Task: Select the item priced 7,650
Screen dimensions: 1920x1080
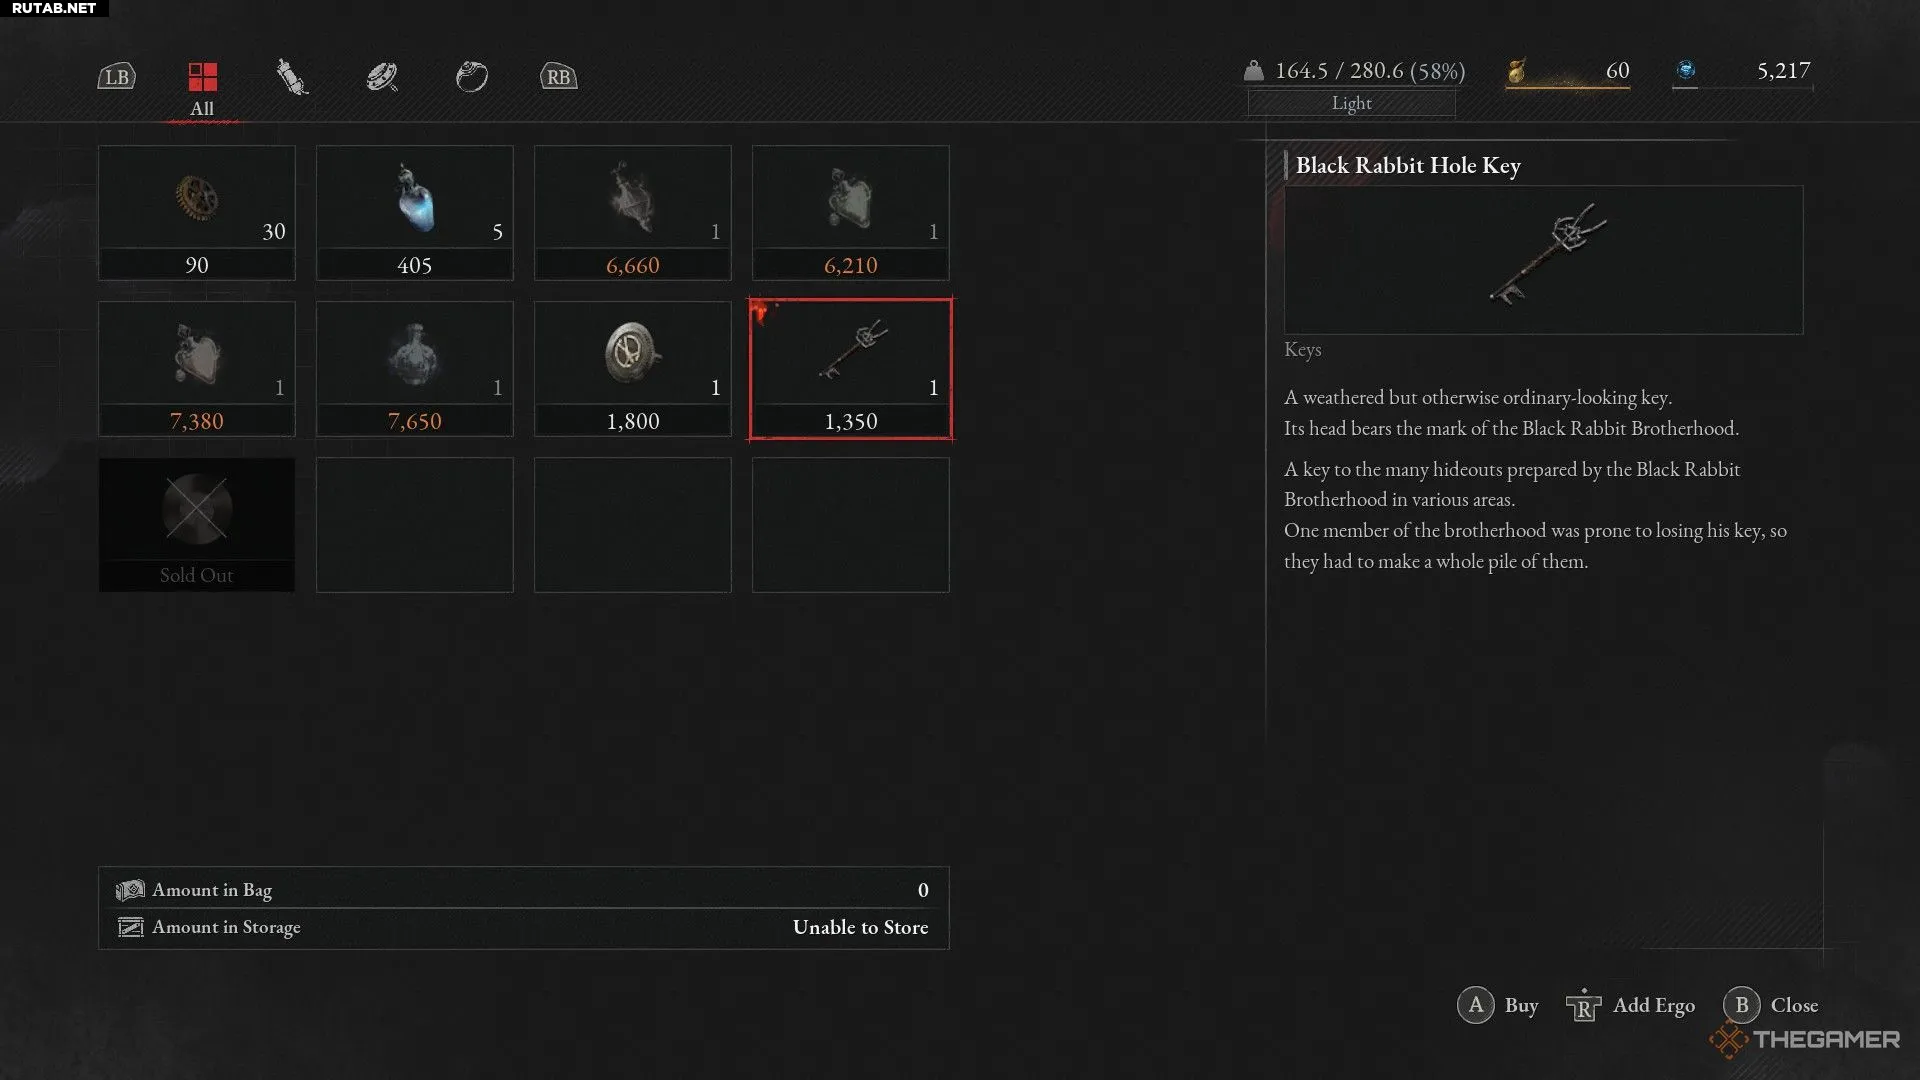Action: coord(415,369)
